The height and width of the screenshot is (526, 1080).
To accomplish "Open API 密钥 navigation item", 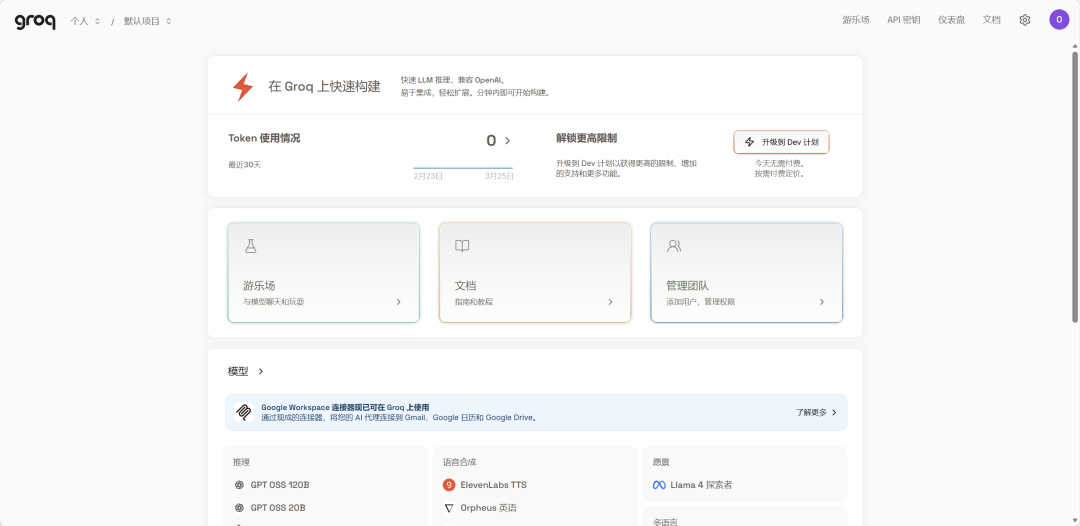I will coord(903,20).
